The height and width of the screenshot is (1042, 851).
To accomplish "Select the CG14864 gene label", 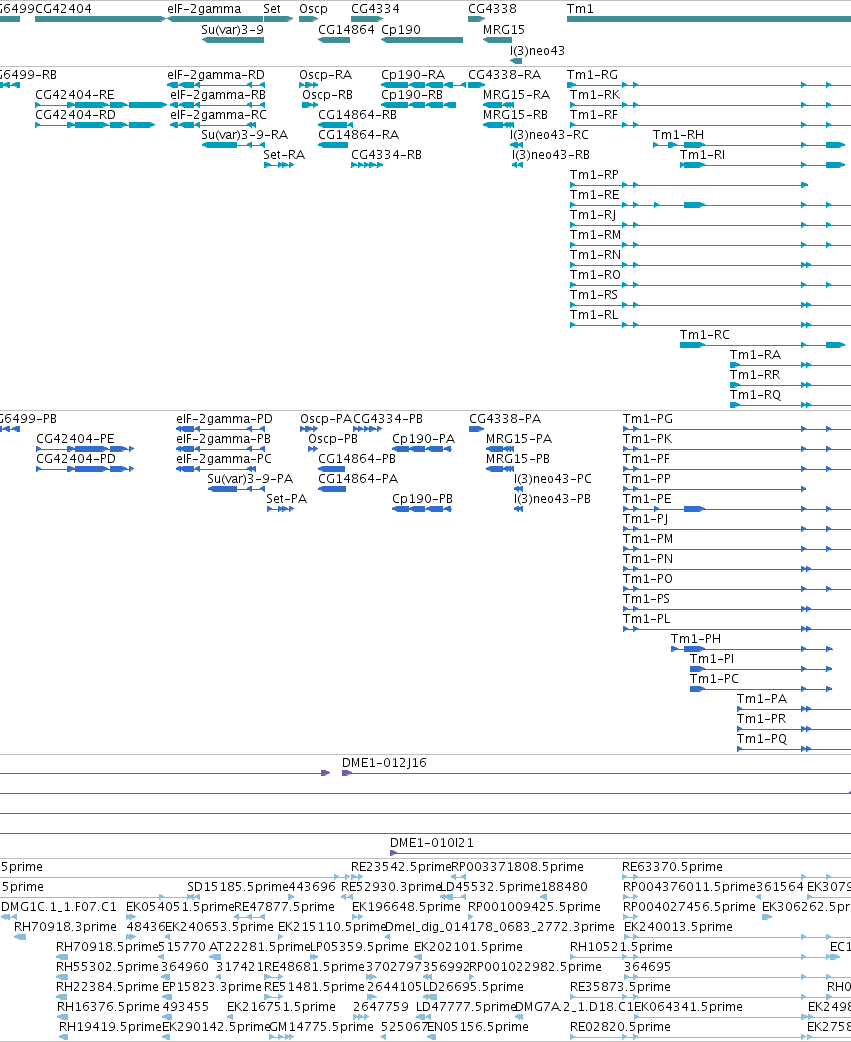I will pyautogui.click(x=346, y=29).
